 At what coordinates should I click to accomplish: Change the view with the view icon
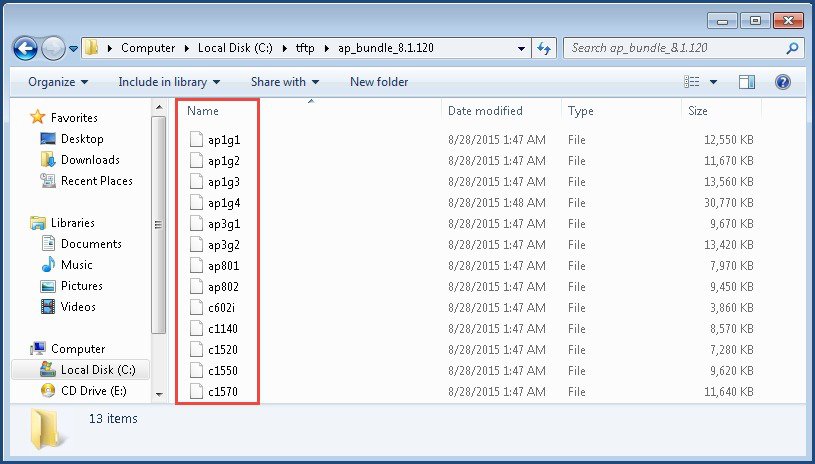pyautogui.click(x=692, y=82)
